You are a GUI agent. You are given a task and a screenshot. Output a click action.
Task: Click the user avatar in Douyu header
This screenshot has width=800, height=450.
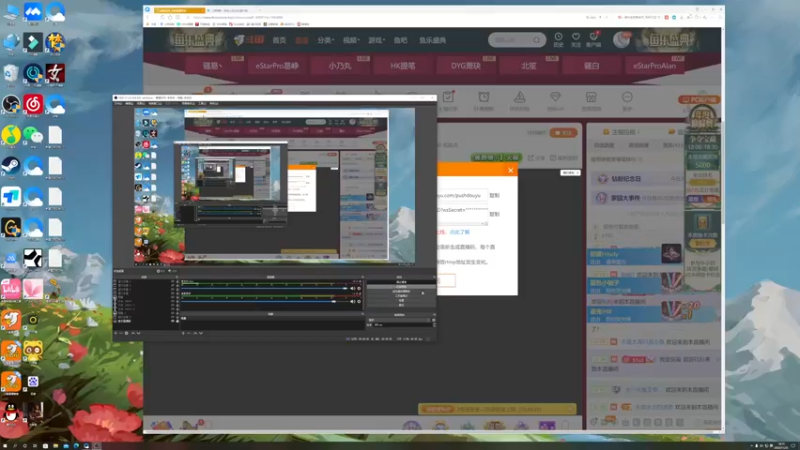point(621,40)
